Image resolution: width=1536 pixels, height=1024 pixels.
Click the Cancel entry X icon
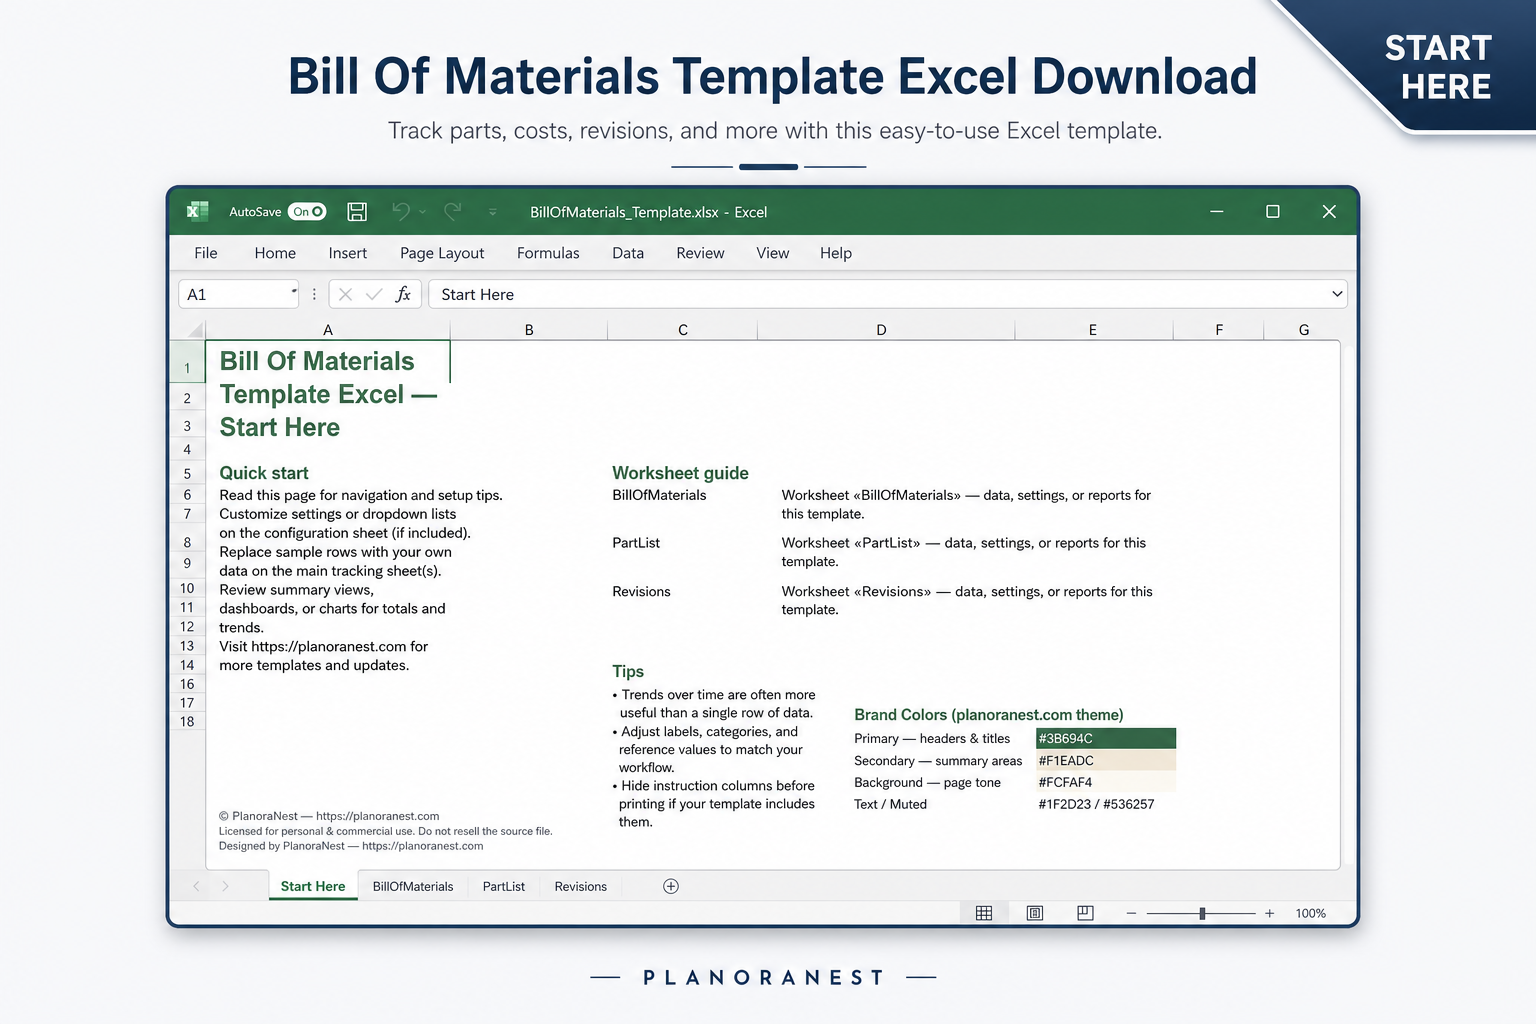point(345,294)
